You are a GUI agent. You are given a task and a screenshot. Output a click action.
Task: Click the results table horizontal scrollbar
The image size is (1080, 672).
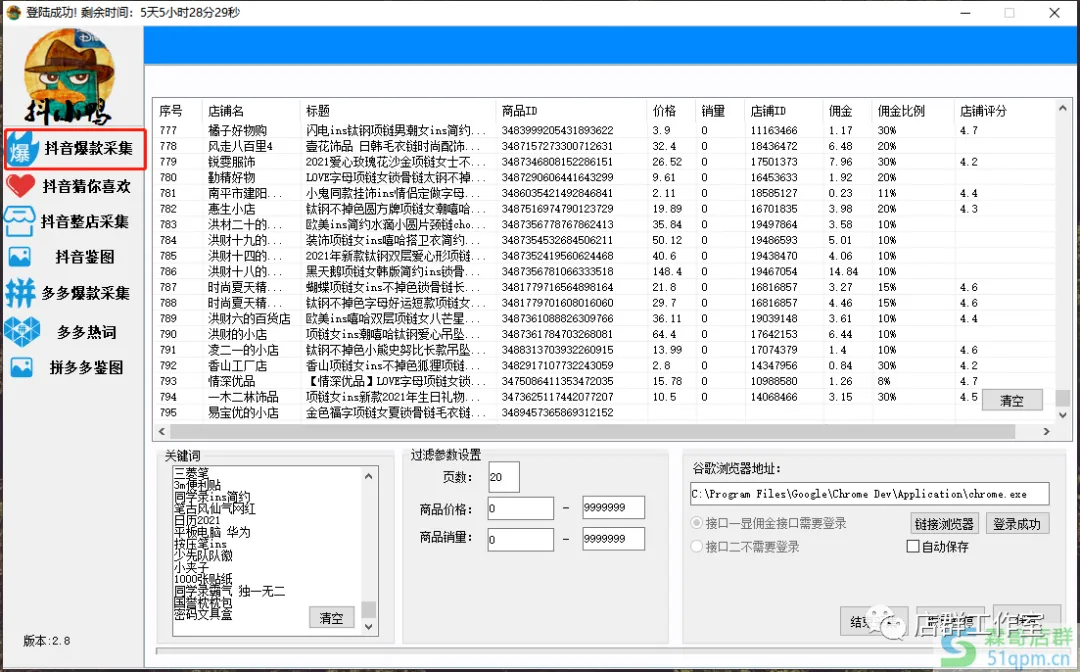600,432
